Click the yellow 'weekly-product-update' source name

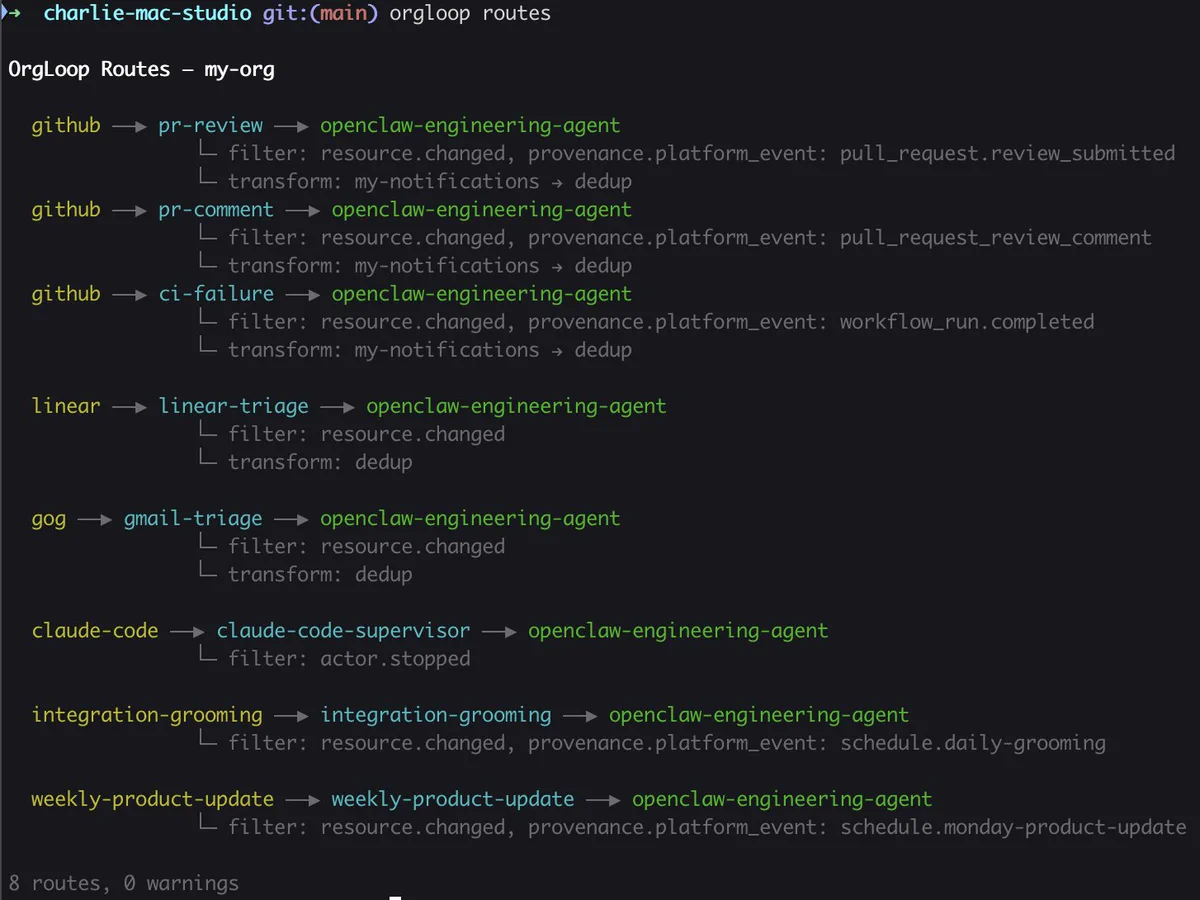[152, 799]
